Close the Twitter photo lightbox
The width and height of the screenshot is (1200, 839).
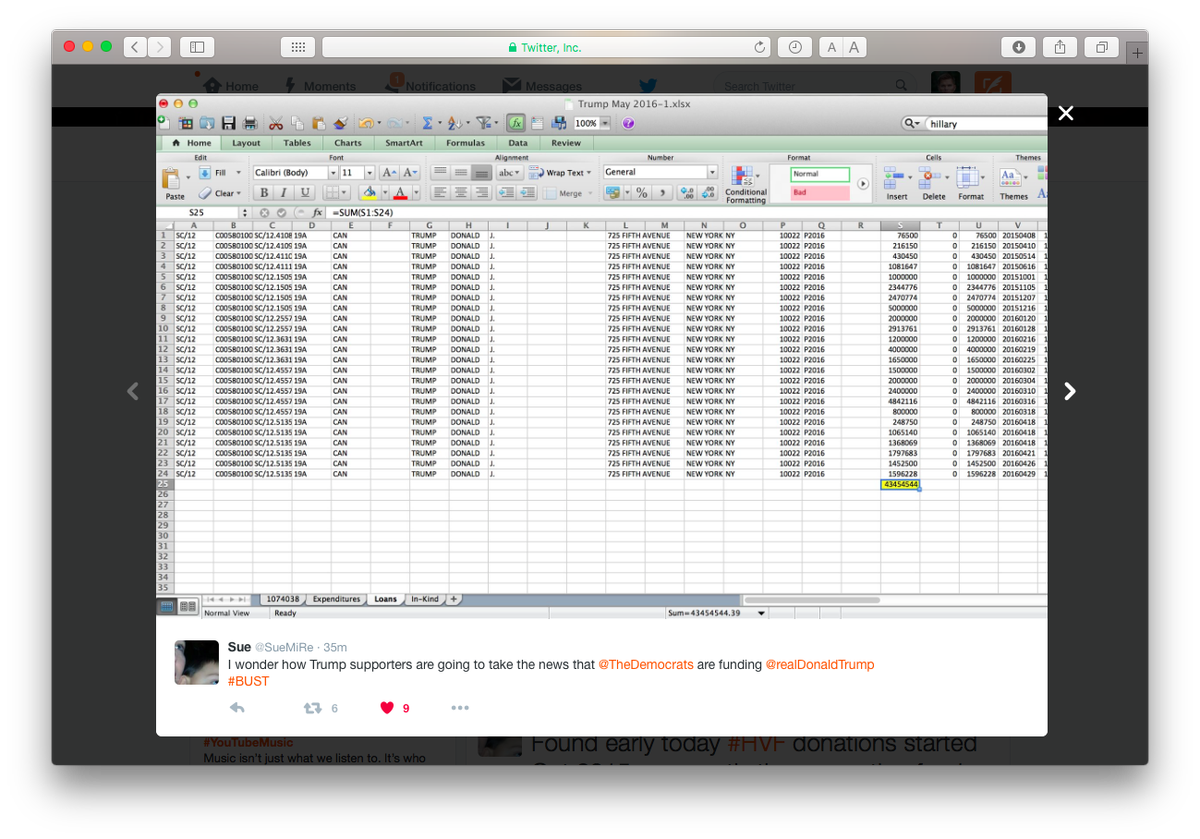pos(1066,114)
